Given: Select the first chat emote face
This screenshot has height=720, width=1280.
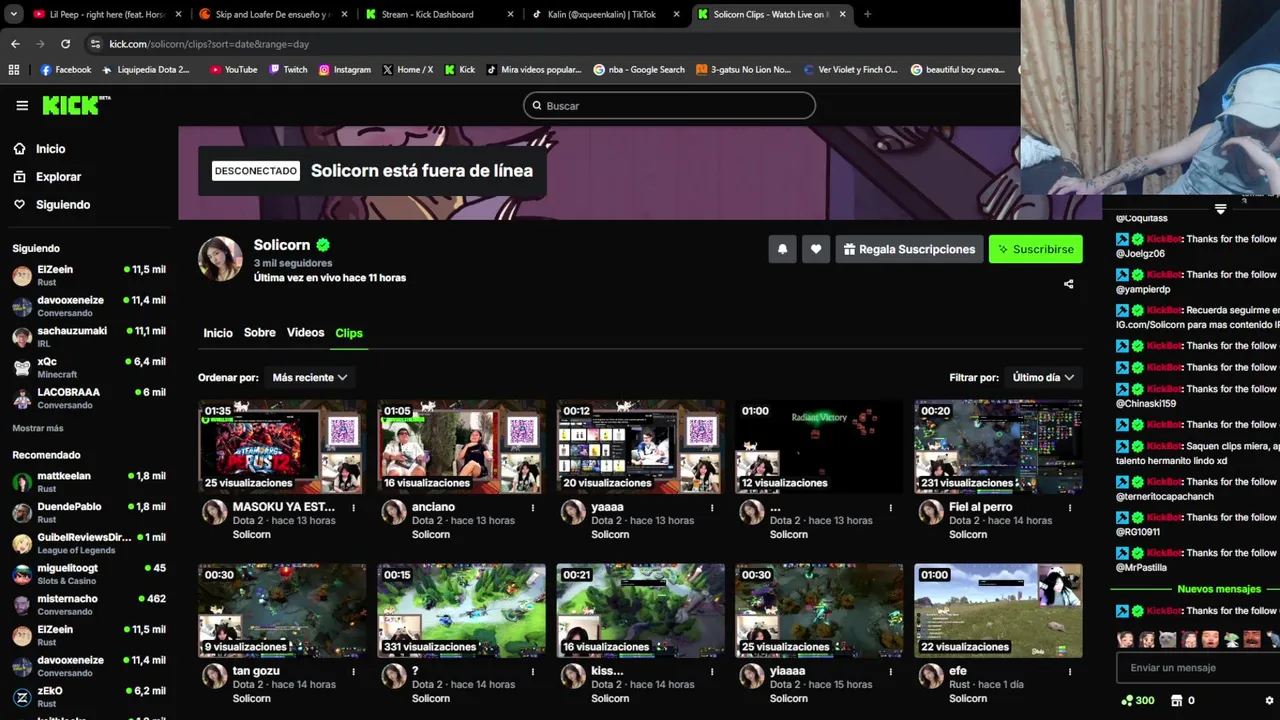Looking at the screenshot, I should coord(1125,640).
